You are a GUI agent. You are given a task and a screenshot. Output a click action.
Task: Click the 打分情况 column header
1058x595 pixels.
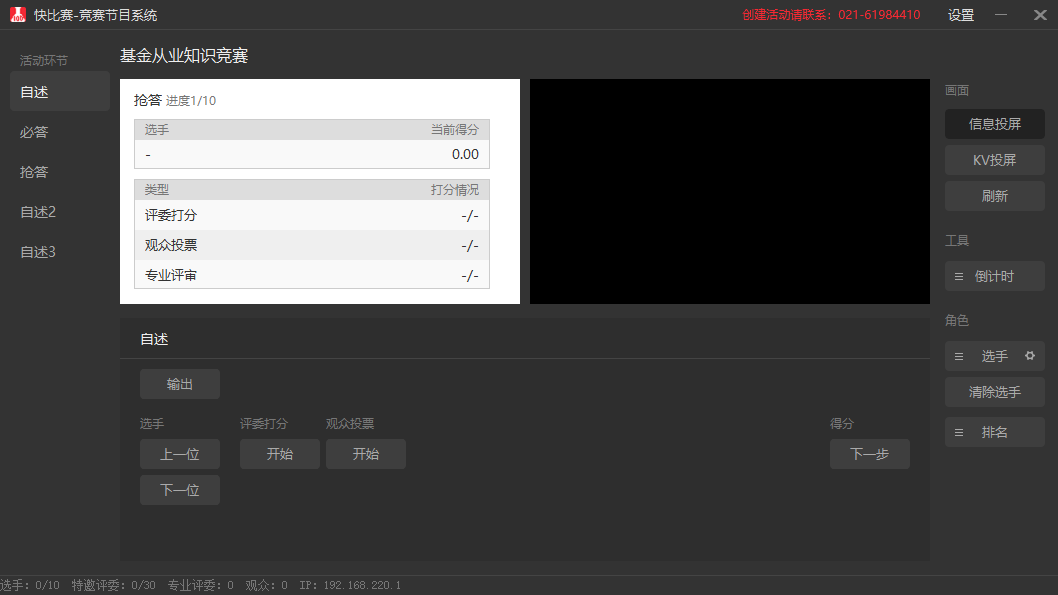pos(455,190)
